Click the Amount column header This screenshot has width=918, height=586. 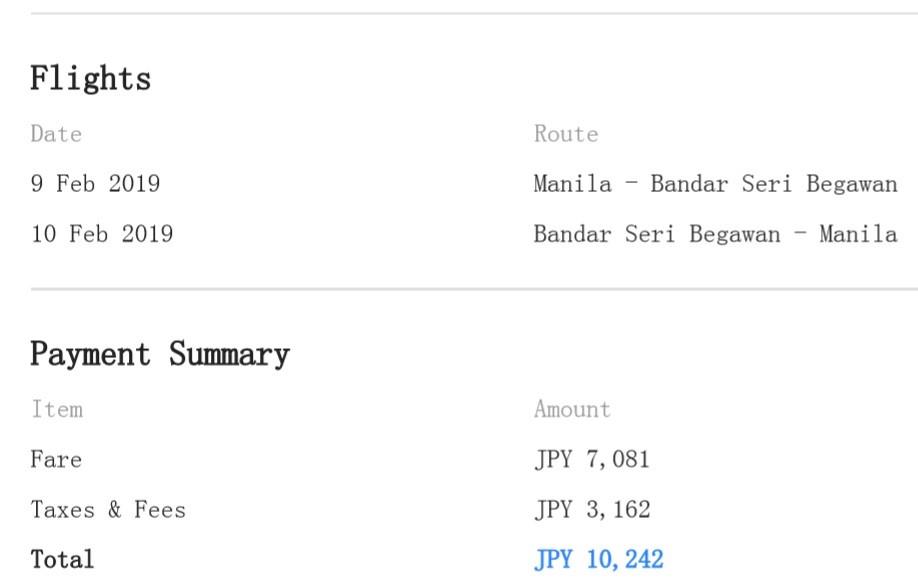pyautogui.click(x=573, y=409)
